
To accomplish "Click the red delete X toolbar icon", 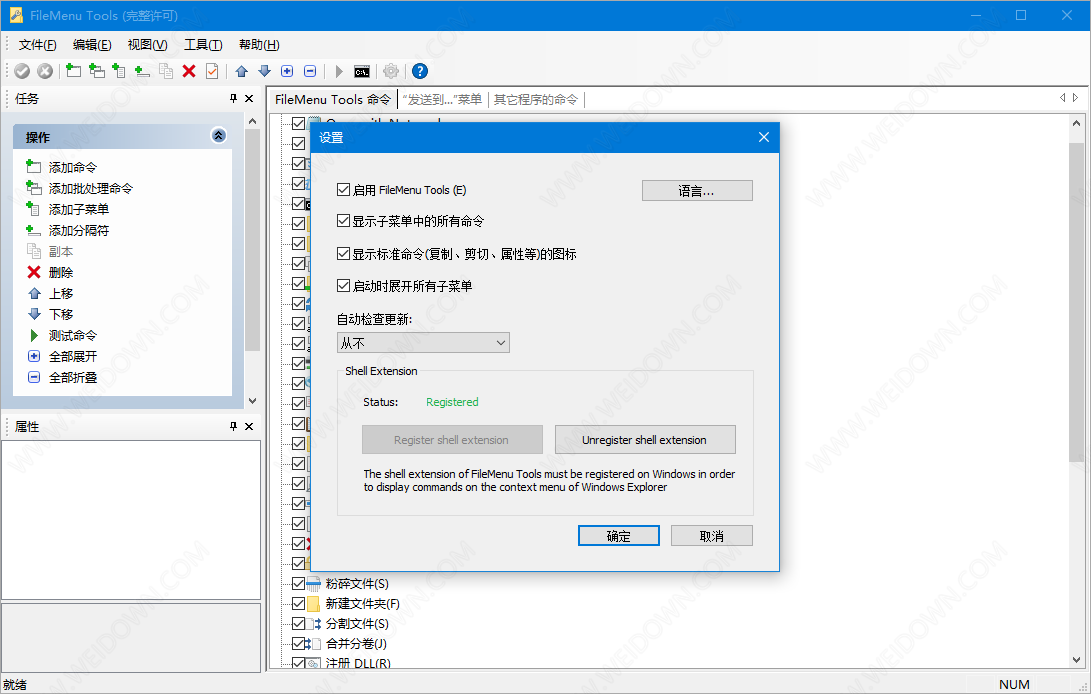I will 189,71.
